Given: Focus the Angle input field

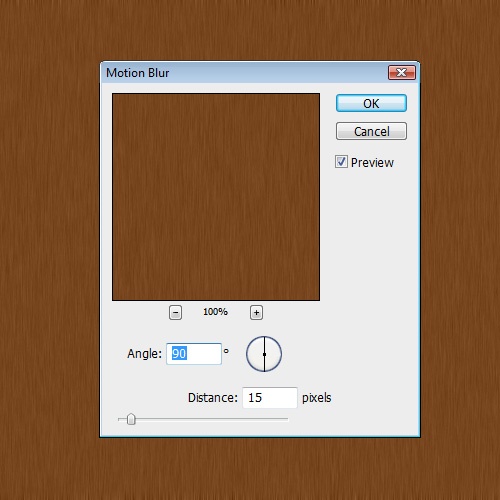Looking at the screenshot, I should coord(194,354).
